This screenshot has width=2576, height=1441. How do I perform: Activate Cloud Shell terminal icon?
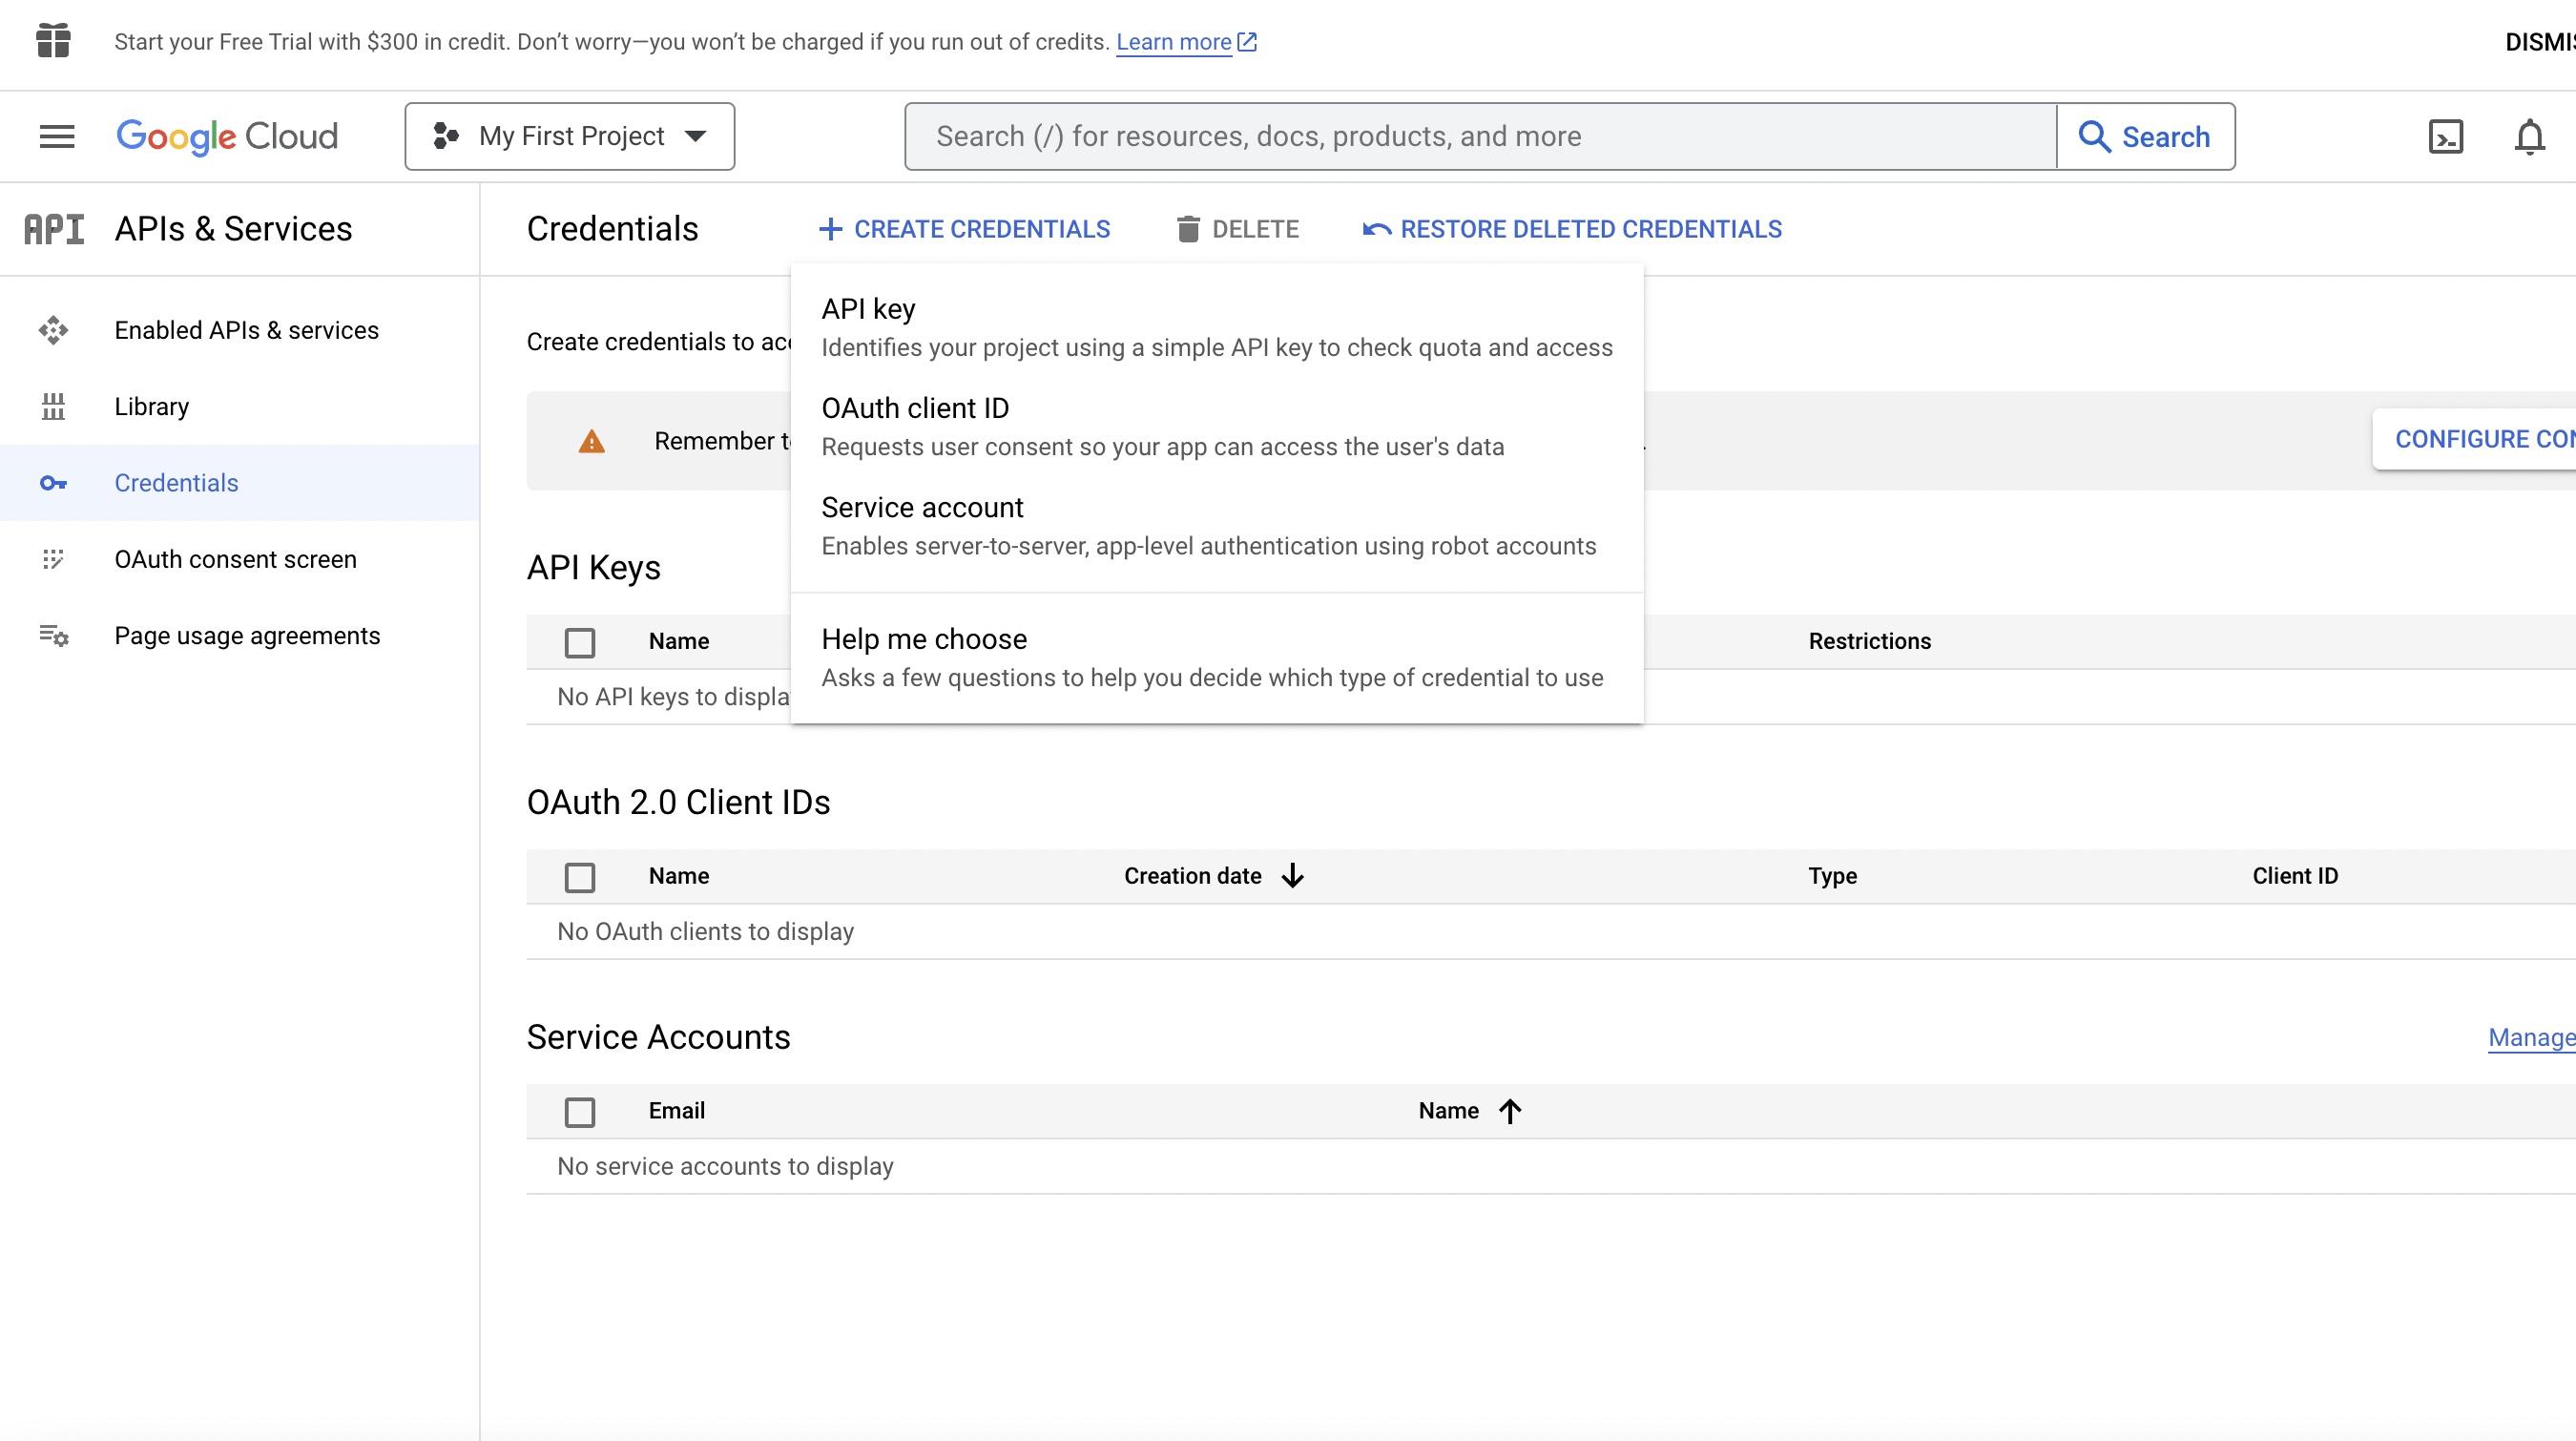tap(2446, 136)
